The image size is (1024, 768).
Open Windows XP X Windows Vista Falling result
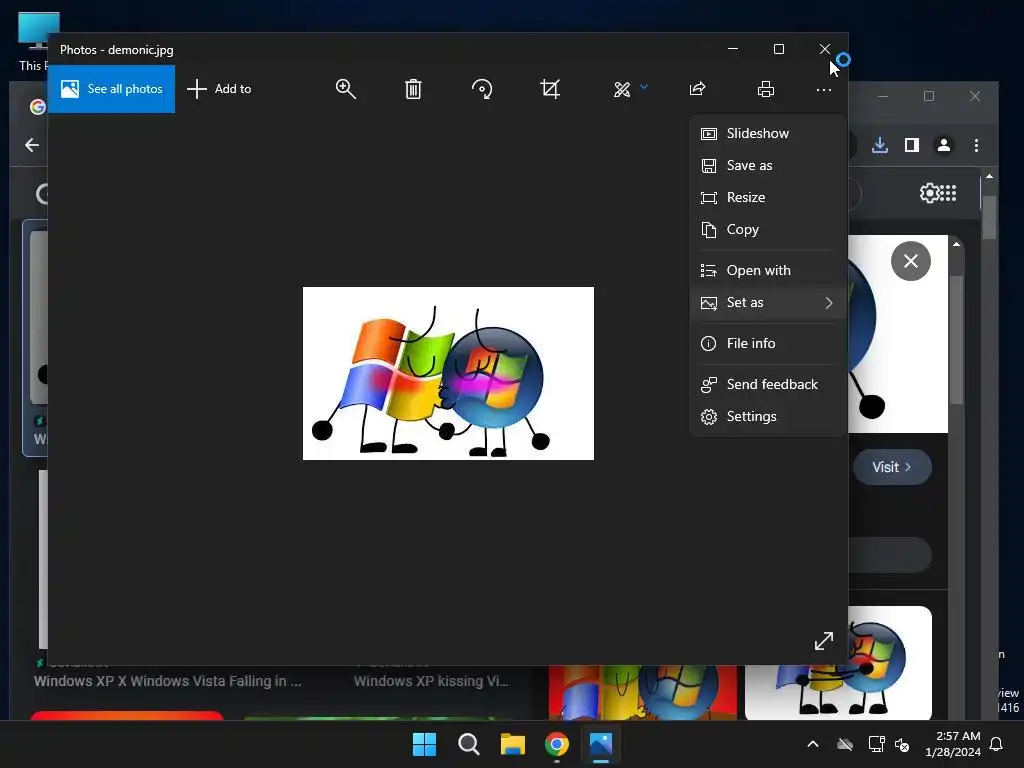168,681
